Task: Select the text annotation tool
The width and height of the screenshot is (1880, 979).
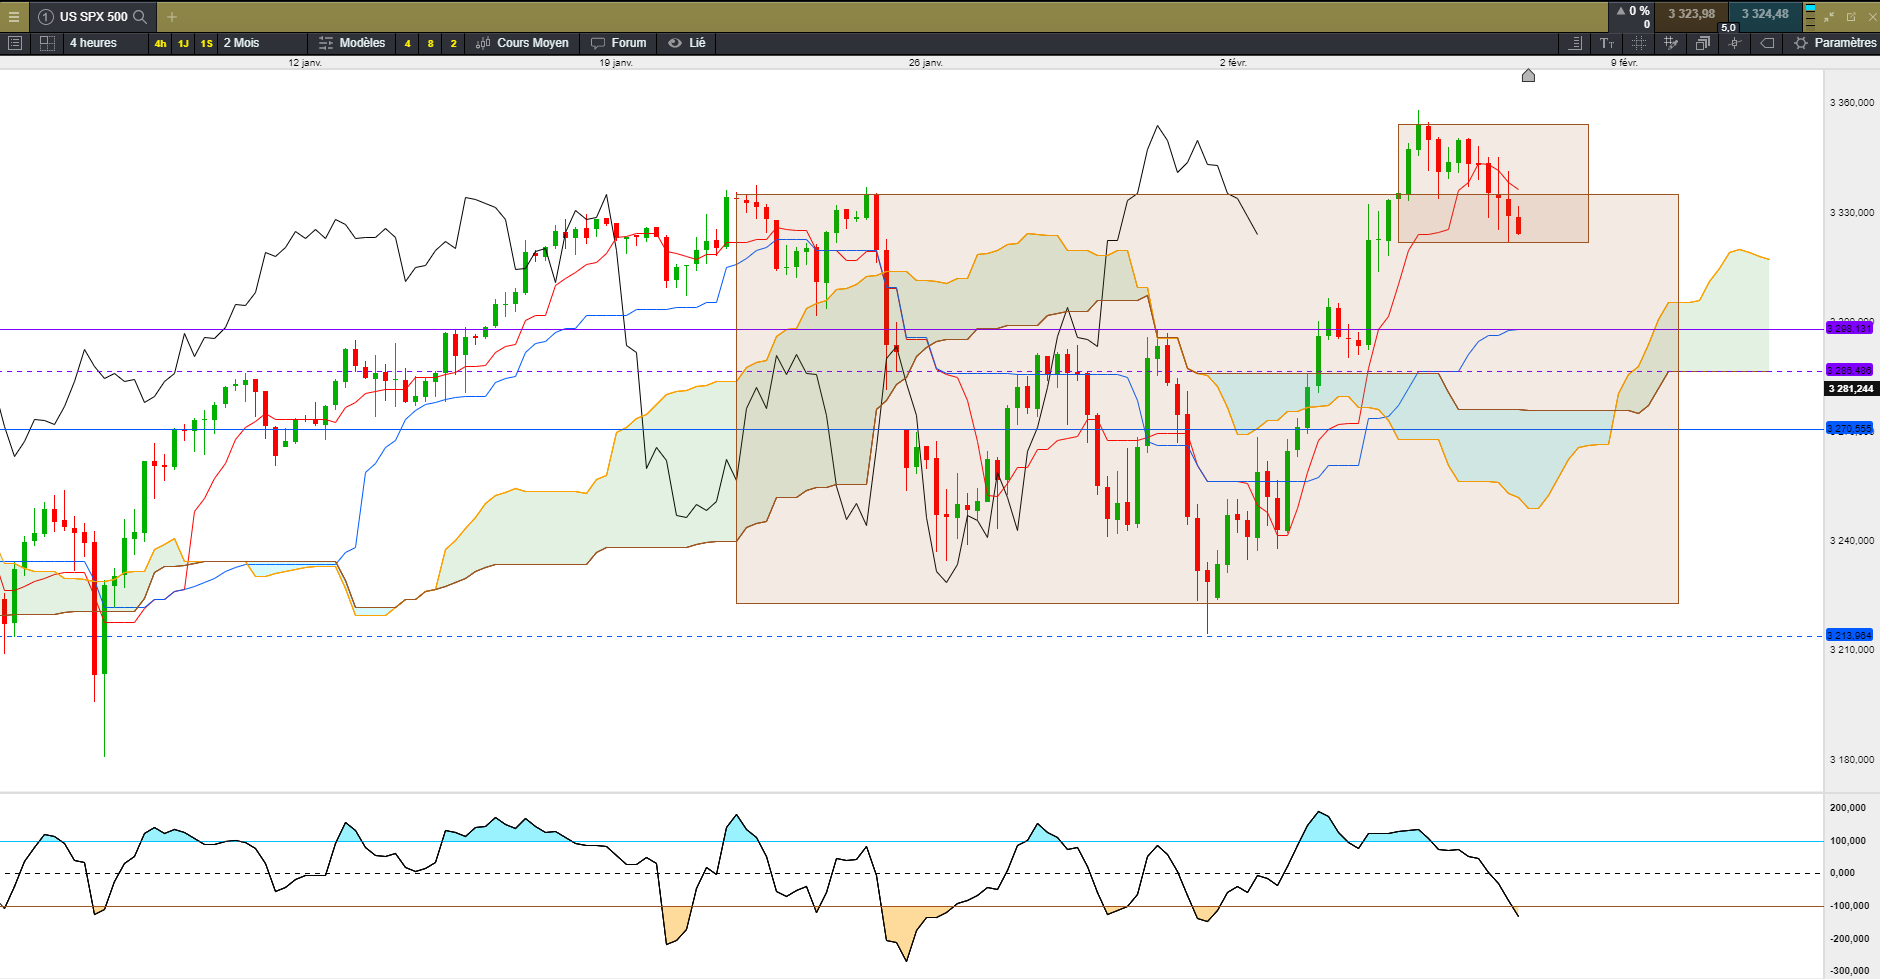Action: coord(1607,43)
